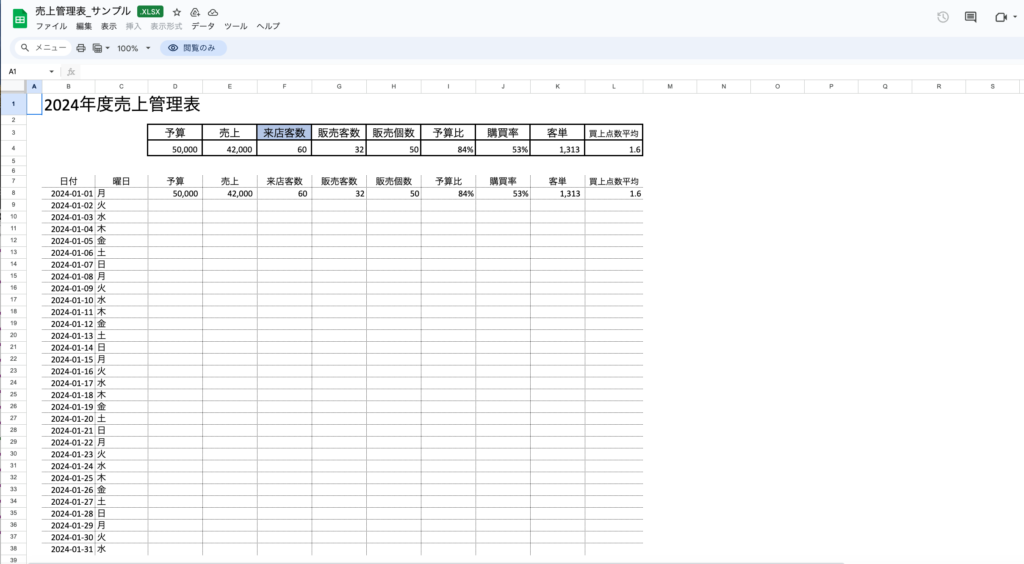Screen dimensions: 1024x564
Task: Star the 売上管理表_サンプル document
Action: (177, 12)
